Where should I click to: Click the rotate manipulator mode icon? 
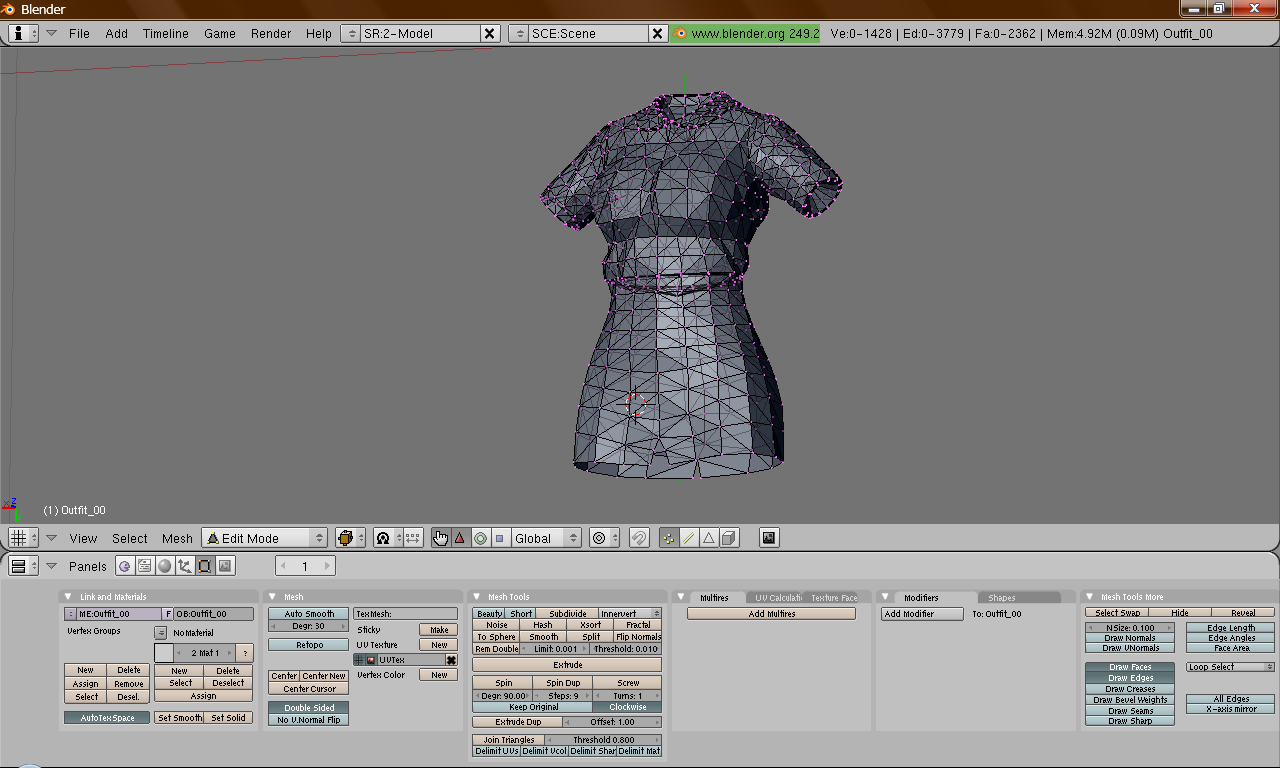(480, 538)
